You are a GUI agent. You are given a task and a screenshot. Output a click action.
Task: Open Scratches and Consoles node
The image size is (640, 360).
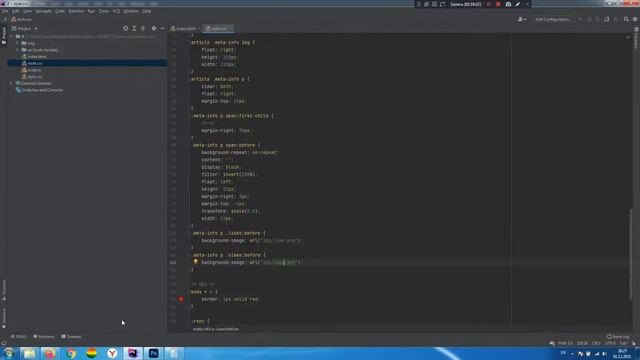(x=40, y=90)
